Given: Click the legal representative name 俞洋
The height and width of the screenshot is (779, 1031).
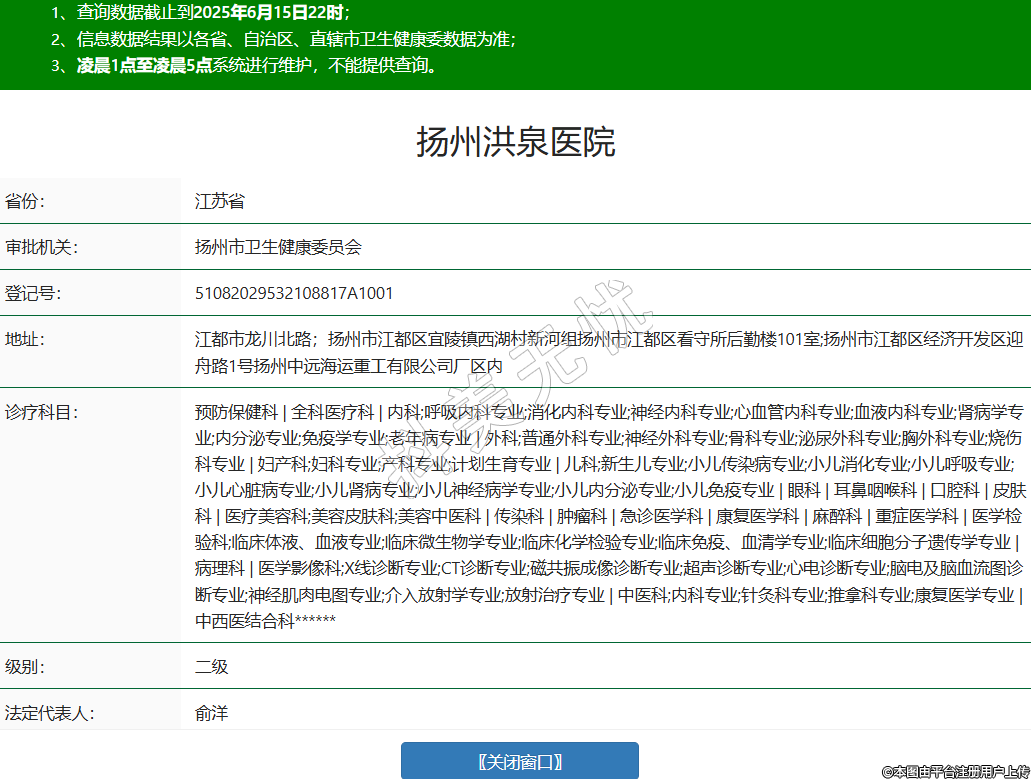Looking at the screenshot, I should click(212, 714).
